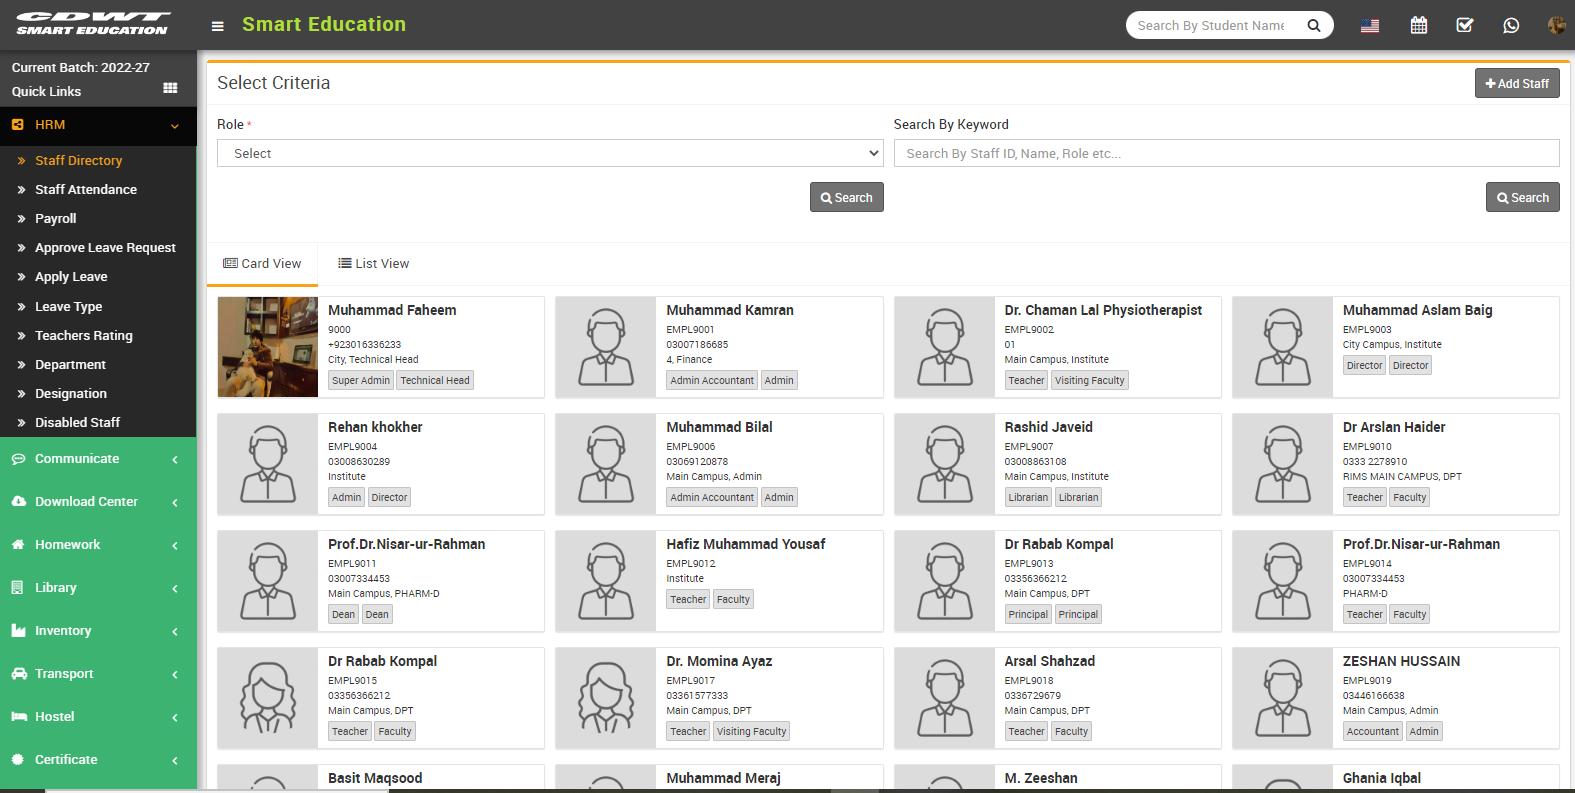
Task: Open Teachers Rating in sidebar
Action: [x=84, y=336]
